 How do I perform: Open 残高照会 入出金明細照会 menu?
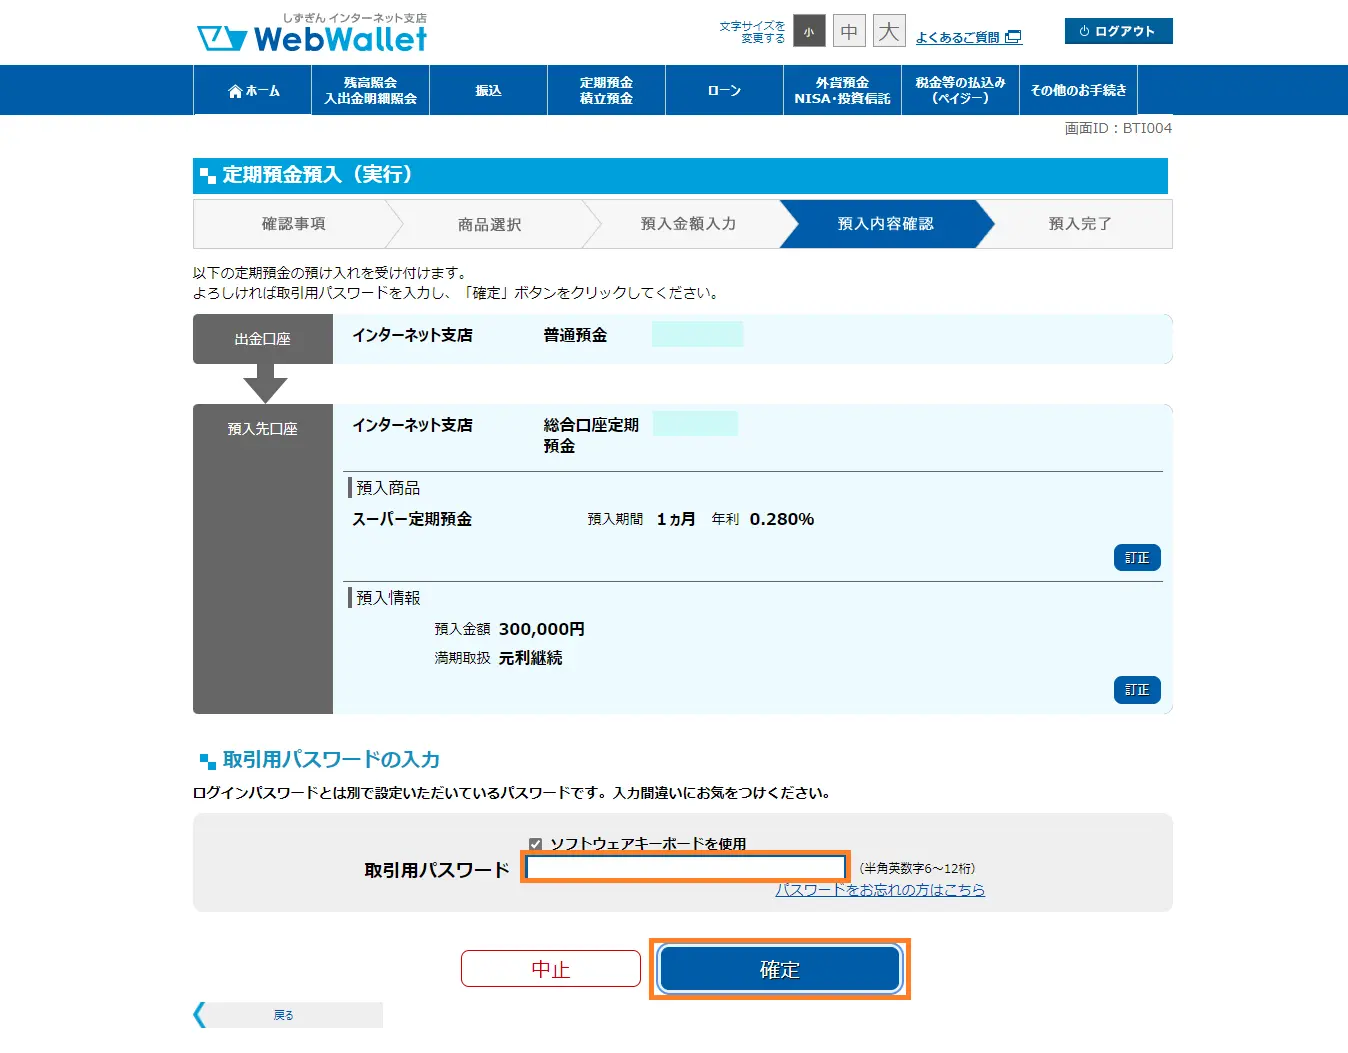pos(370,91)
